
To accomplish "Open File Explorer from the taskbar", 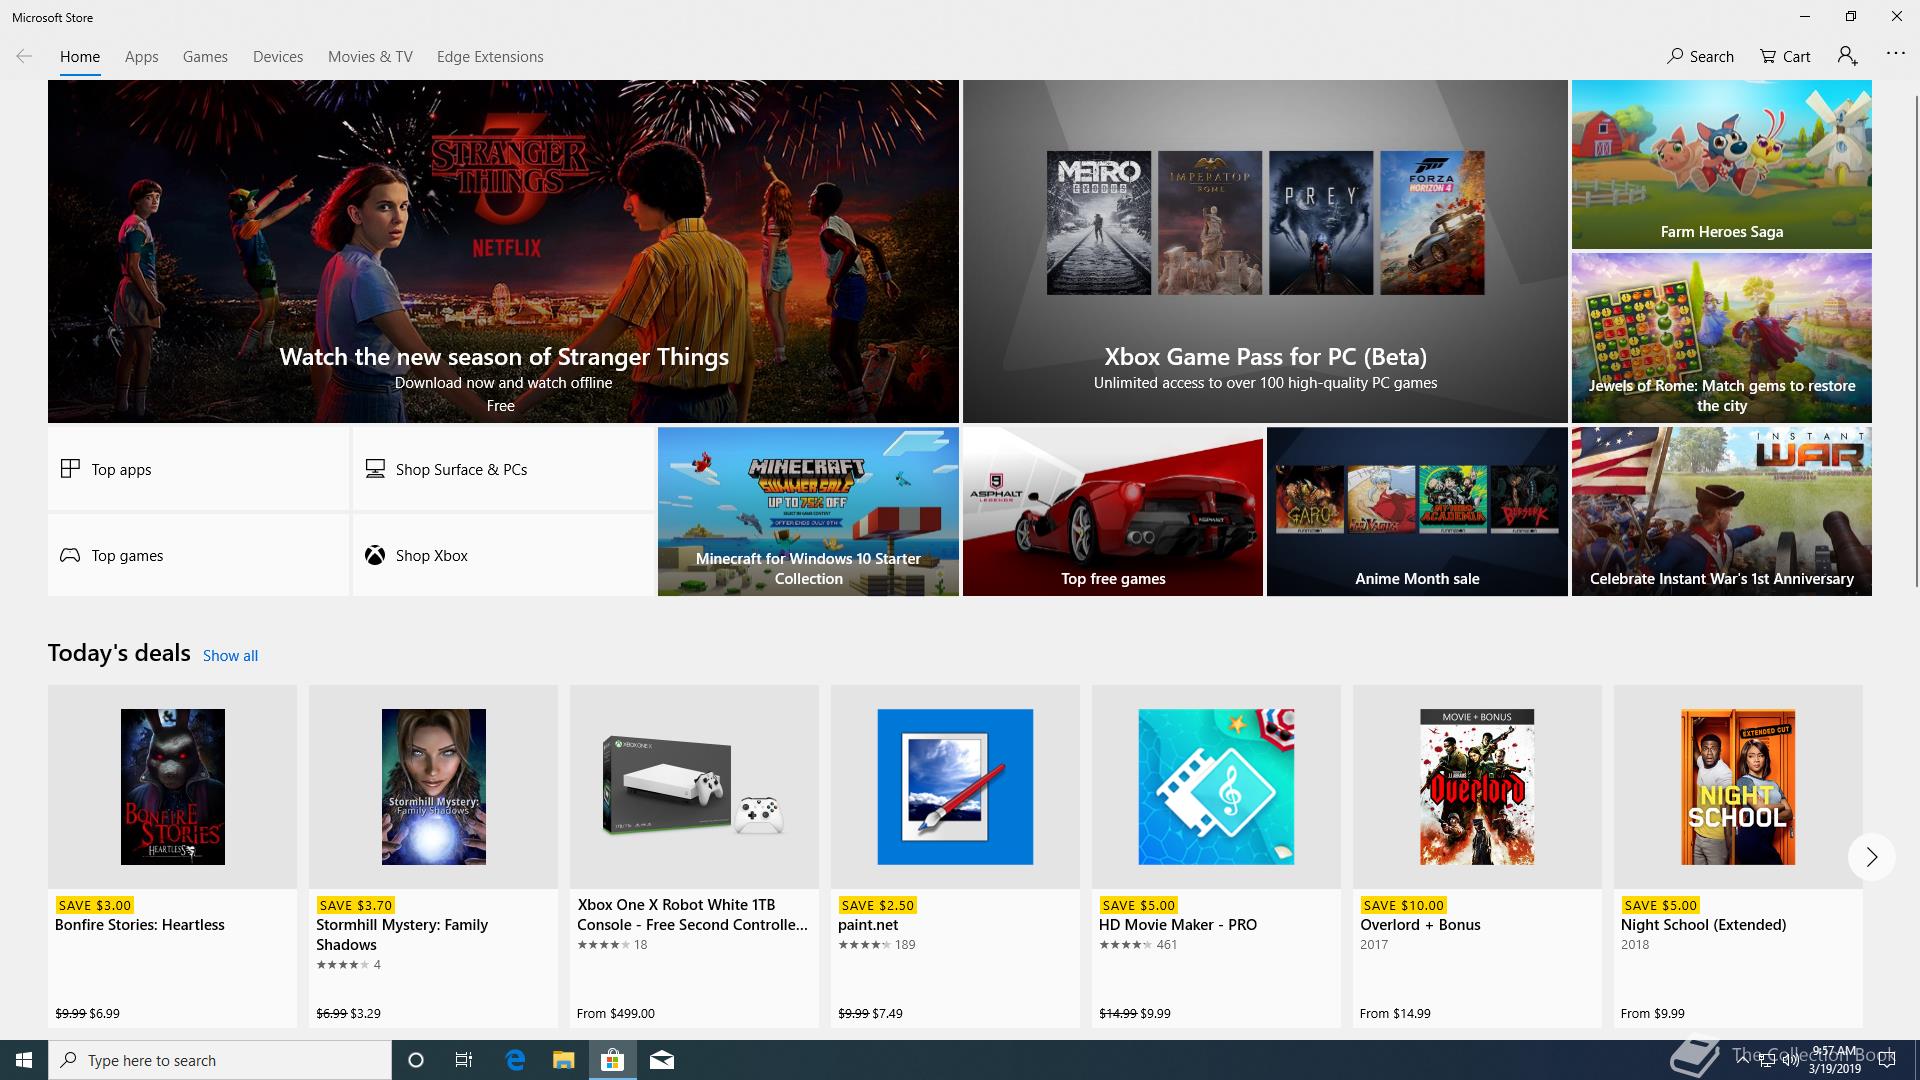I will [564, 1060].
